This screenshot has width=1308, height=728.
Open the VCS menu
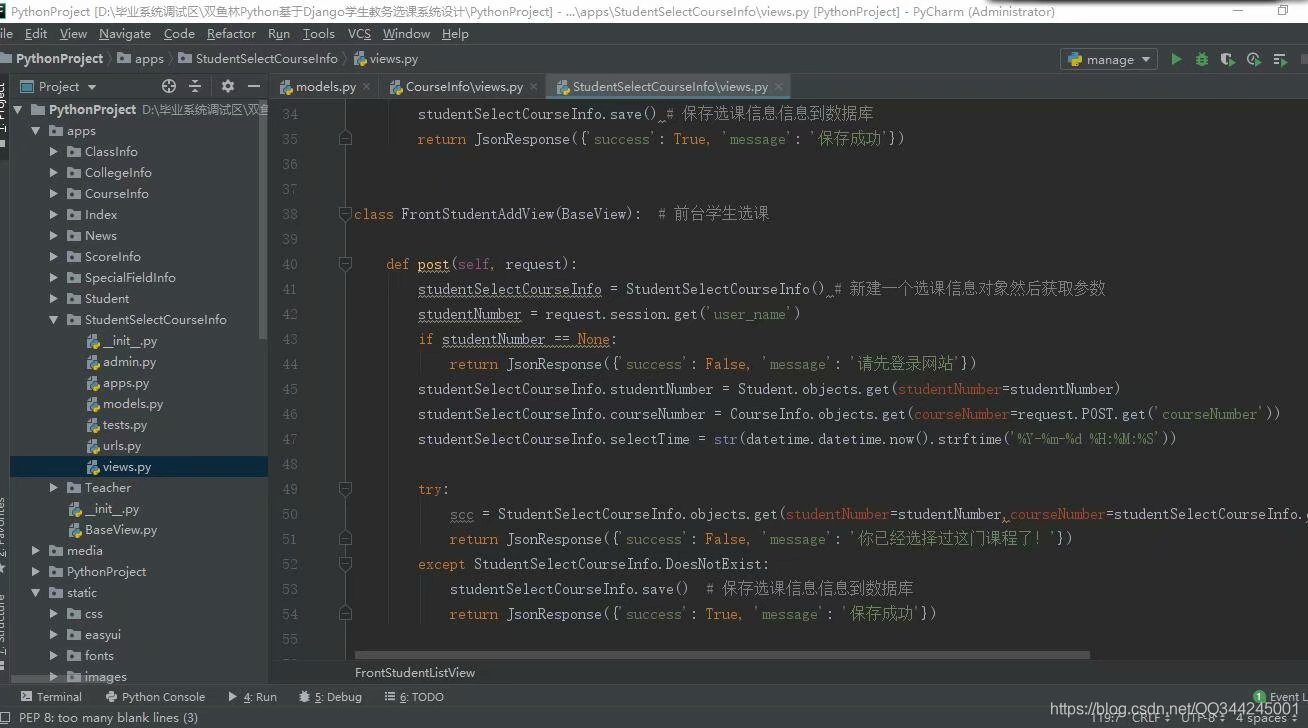(x=359, y=33)
